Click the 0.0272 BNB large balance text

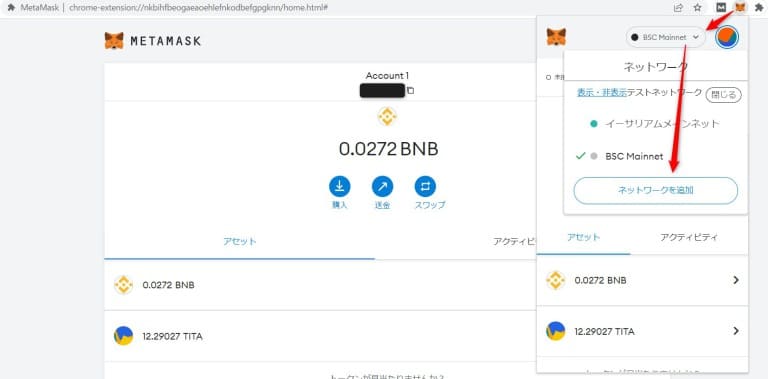click(x=388, y=149)
